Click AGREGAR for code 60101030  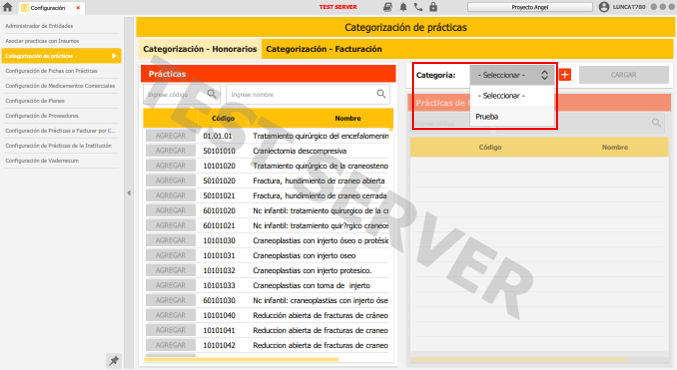coord(171,300)
